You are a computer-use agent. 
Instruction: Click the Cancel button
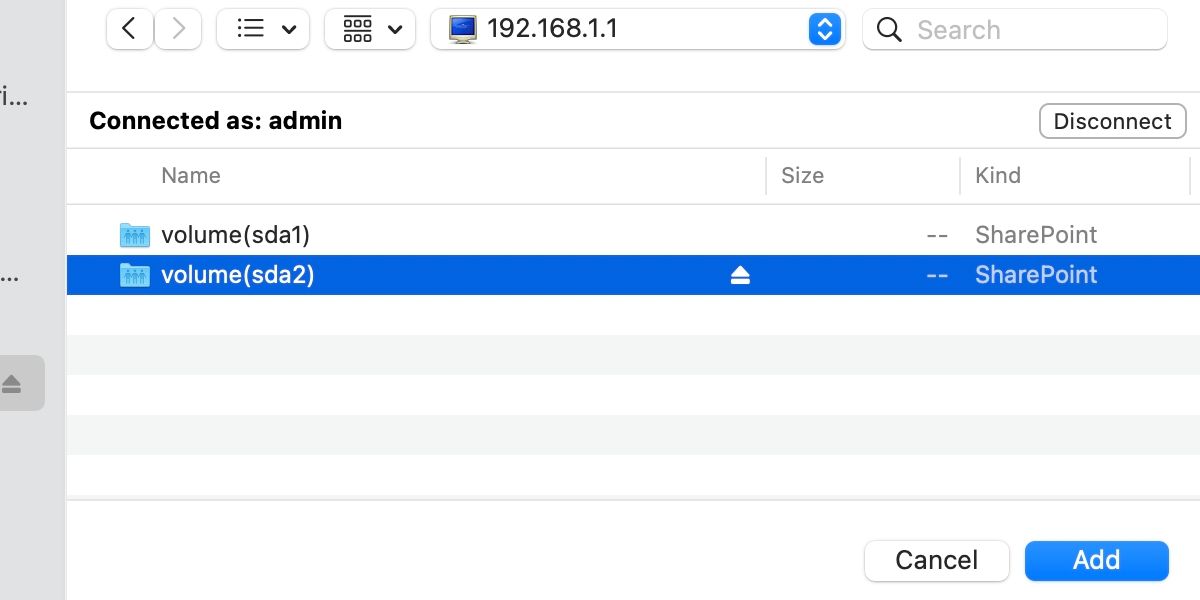936,560
